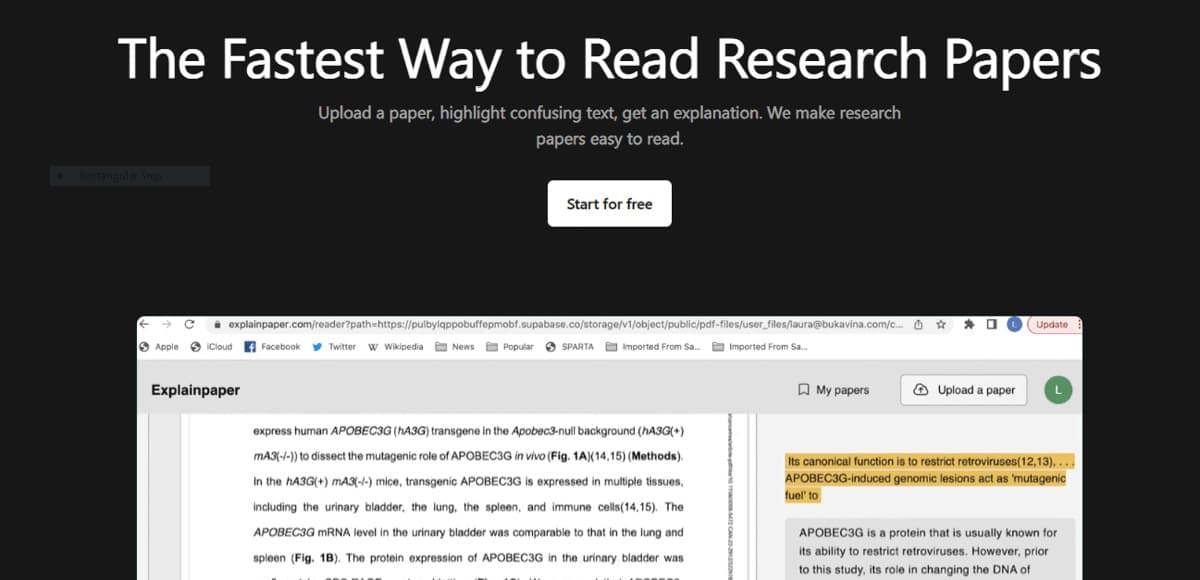Viewport: 1200px width, 580px height.
Task: Open the SPARTA bookmark
Action: [x=570, y=347]
